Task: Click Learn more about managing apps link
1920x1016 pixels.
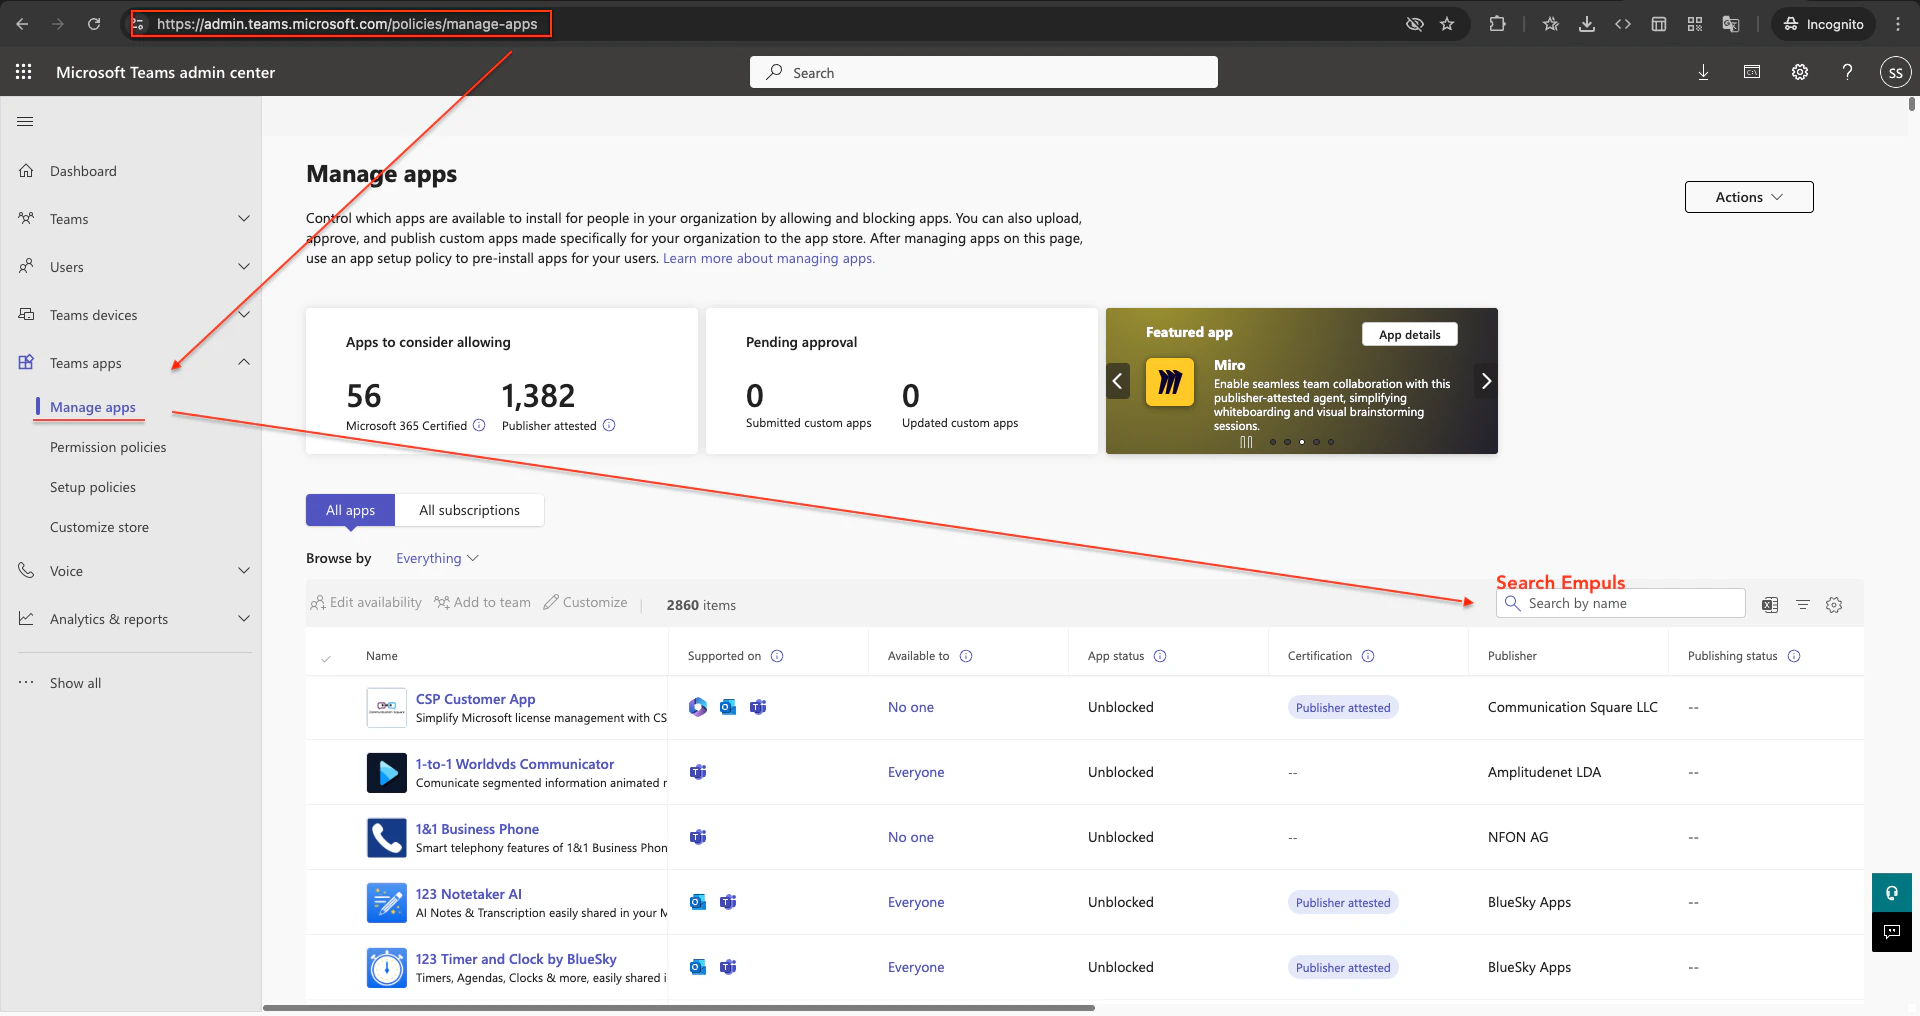Action: 768,258
